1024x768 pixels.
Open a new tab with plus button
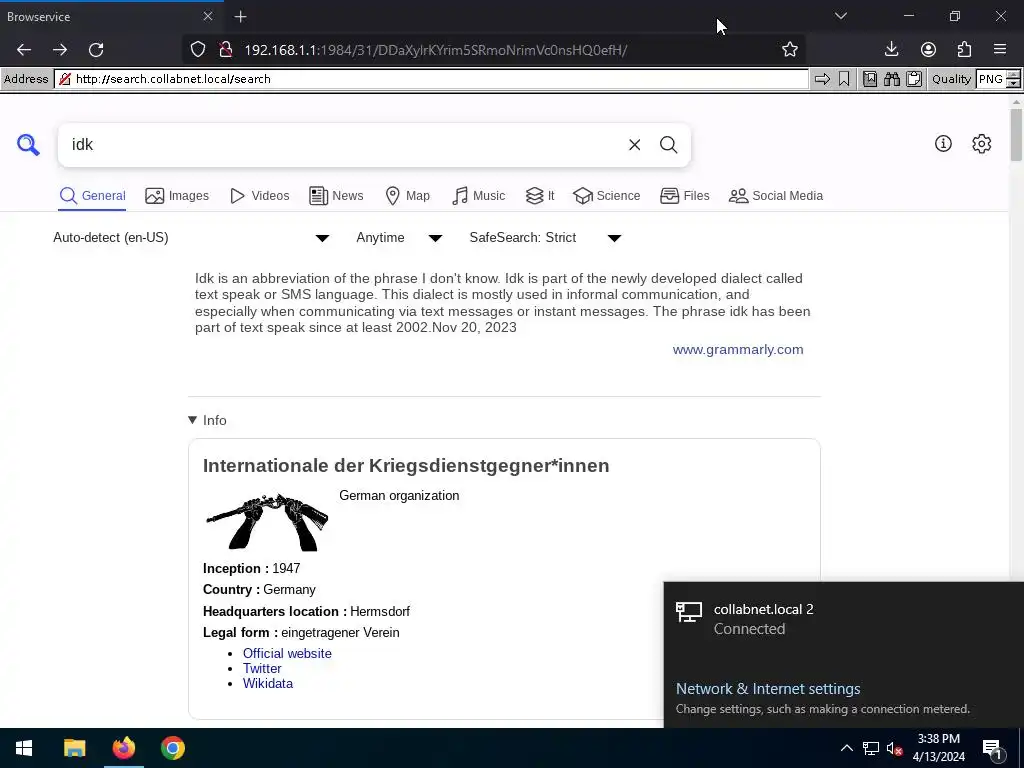(x=240, y=17)
